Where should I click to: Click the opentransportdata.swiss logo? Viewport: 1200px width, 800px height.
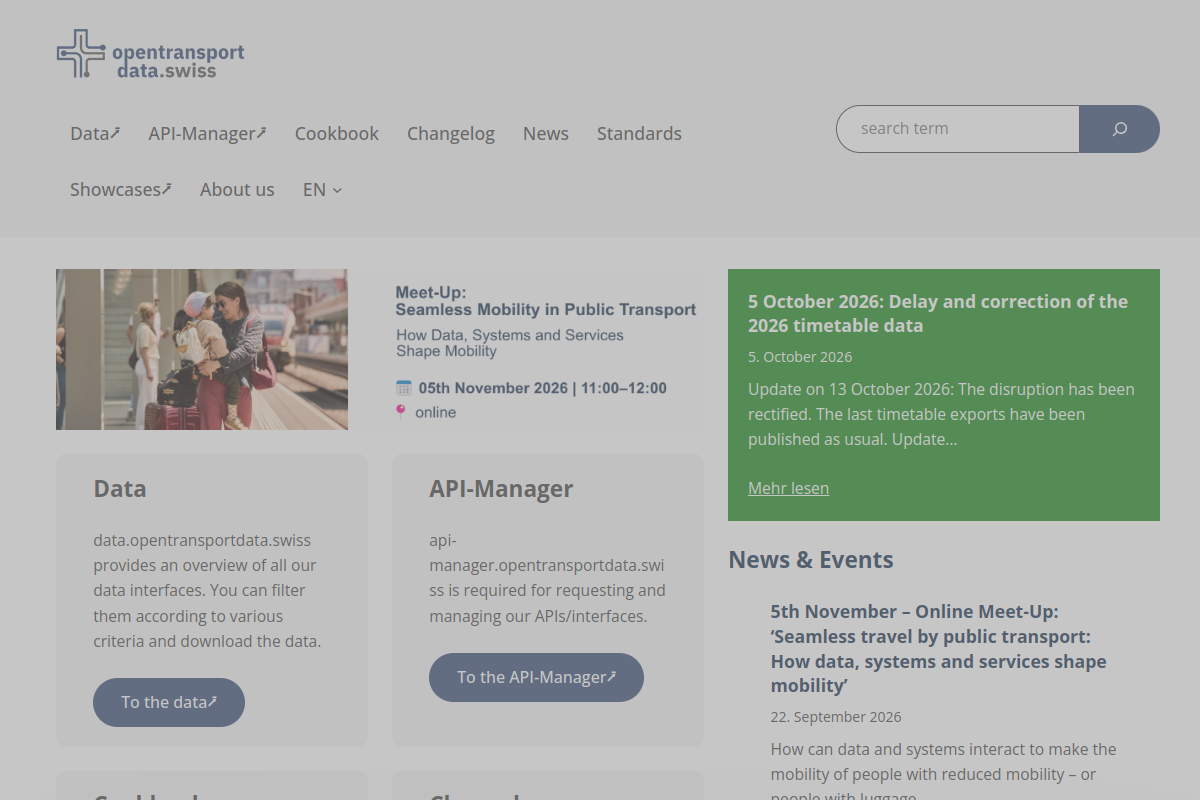tap(150, 54)
